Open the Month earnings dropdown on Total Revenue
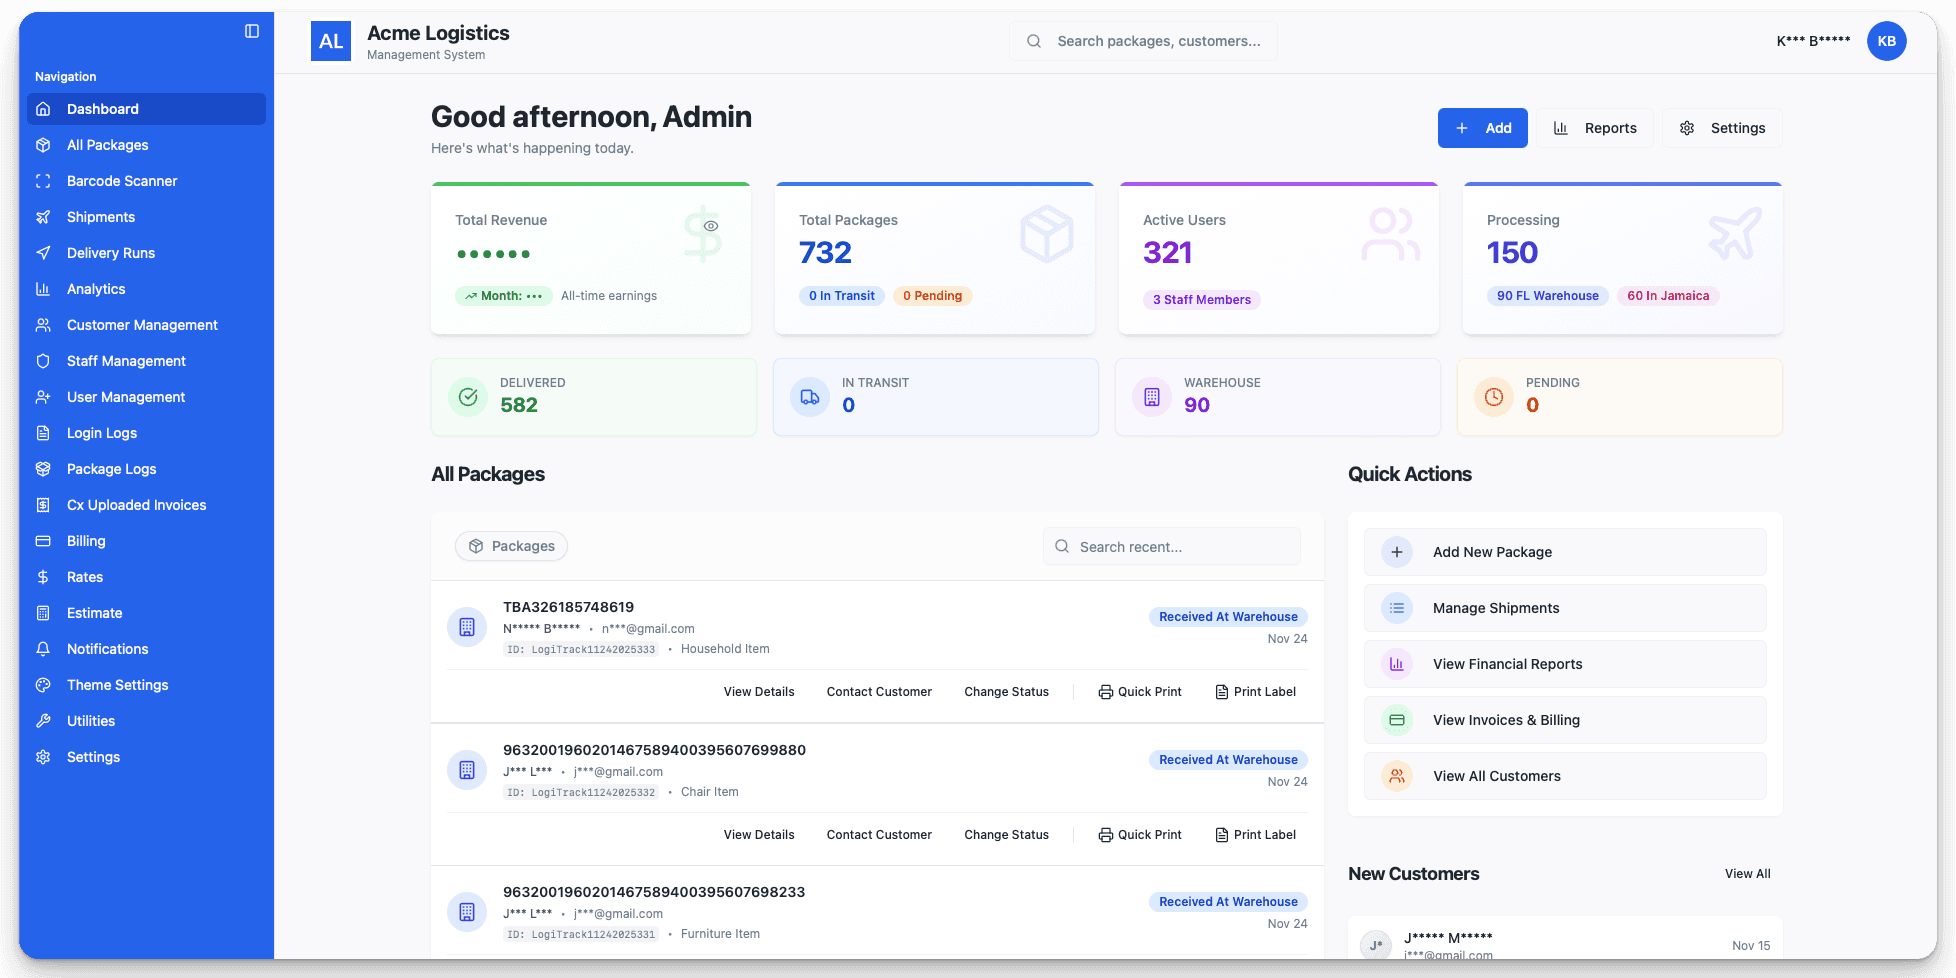This screenshot has width=1956, height=978. point(504,295)
